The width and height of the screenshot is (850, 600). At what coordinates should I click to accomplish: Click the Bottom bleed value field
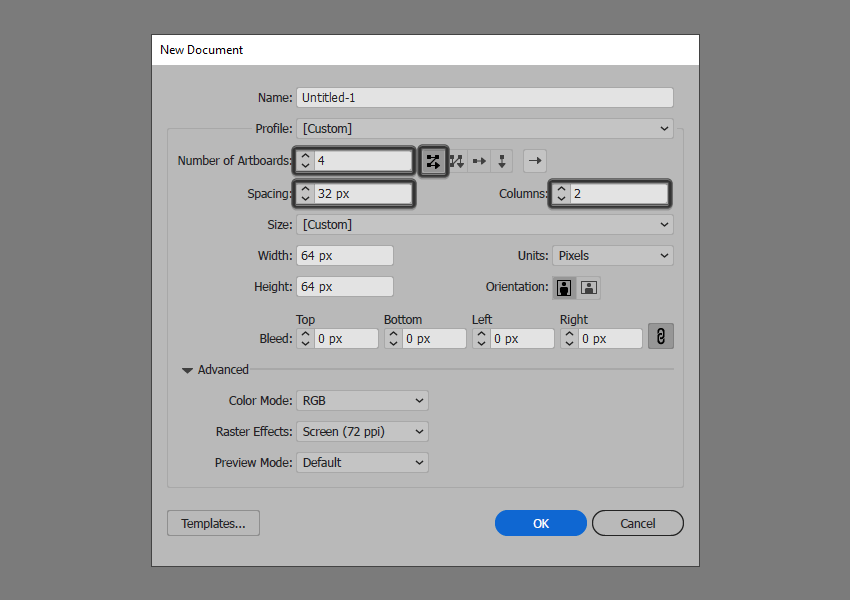(434, 339)
